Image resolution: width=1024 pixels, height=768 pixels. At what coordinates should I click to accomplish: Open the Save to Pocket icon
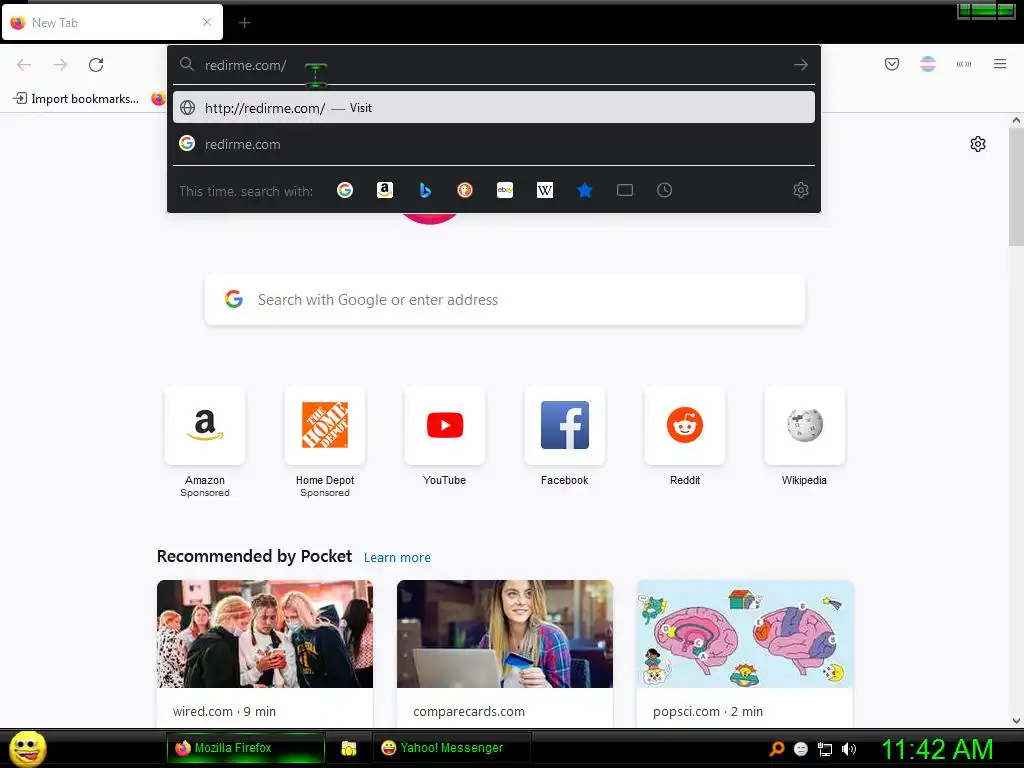[892, 64]
